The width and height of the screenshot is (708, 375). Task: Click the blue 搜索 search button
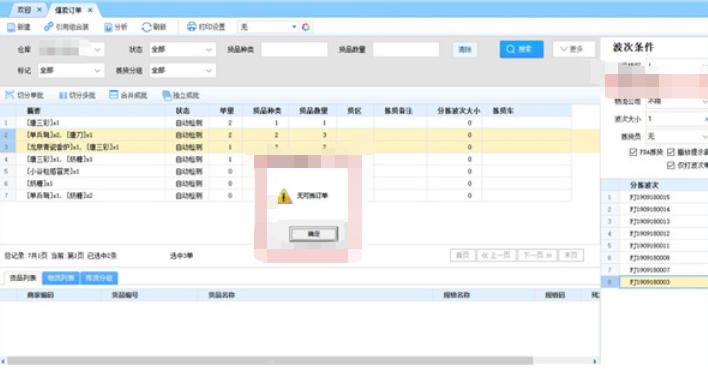(x=521, y=49)
